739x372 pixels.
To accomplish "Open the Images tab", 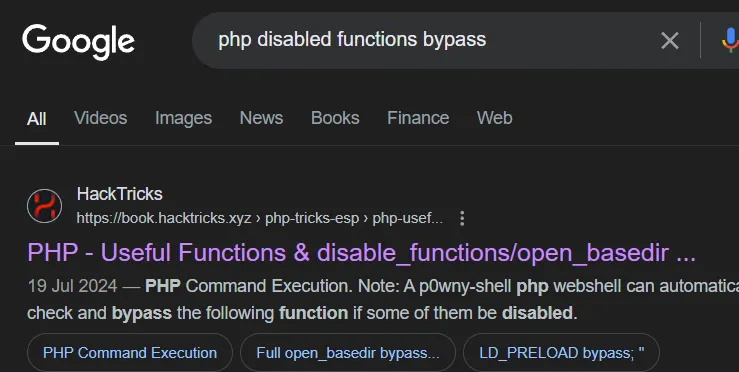I will click(183, 118).
